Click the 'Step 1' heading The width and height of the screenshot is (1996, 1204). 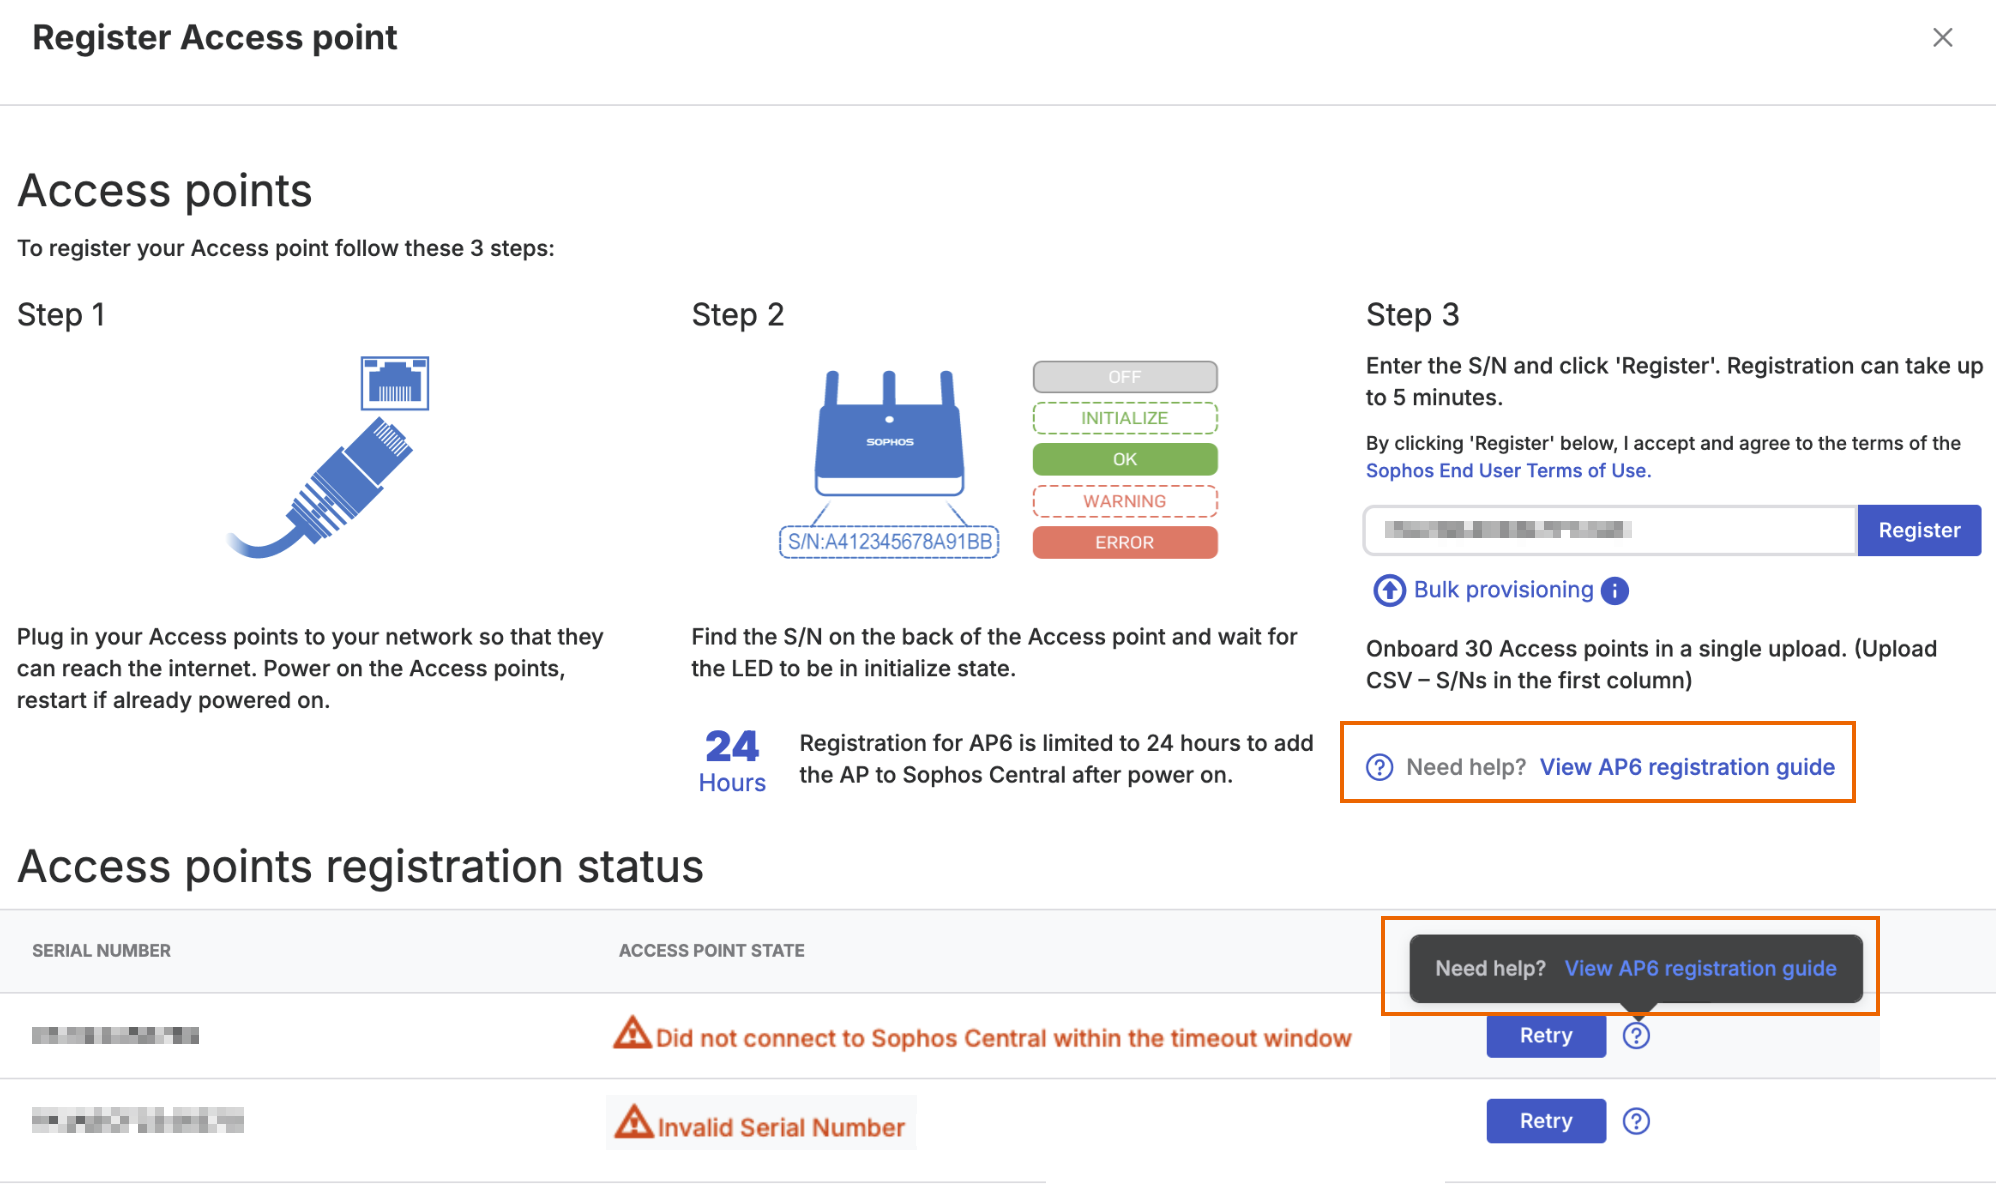coord(61,315)
